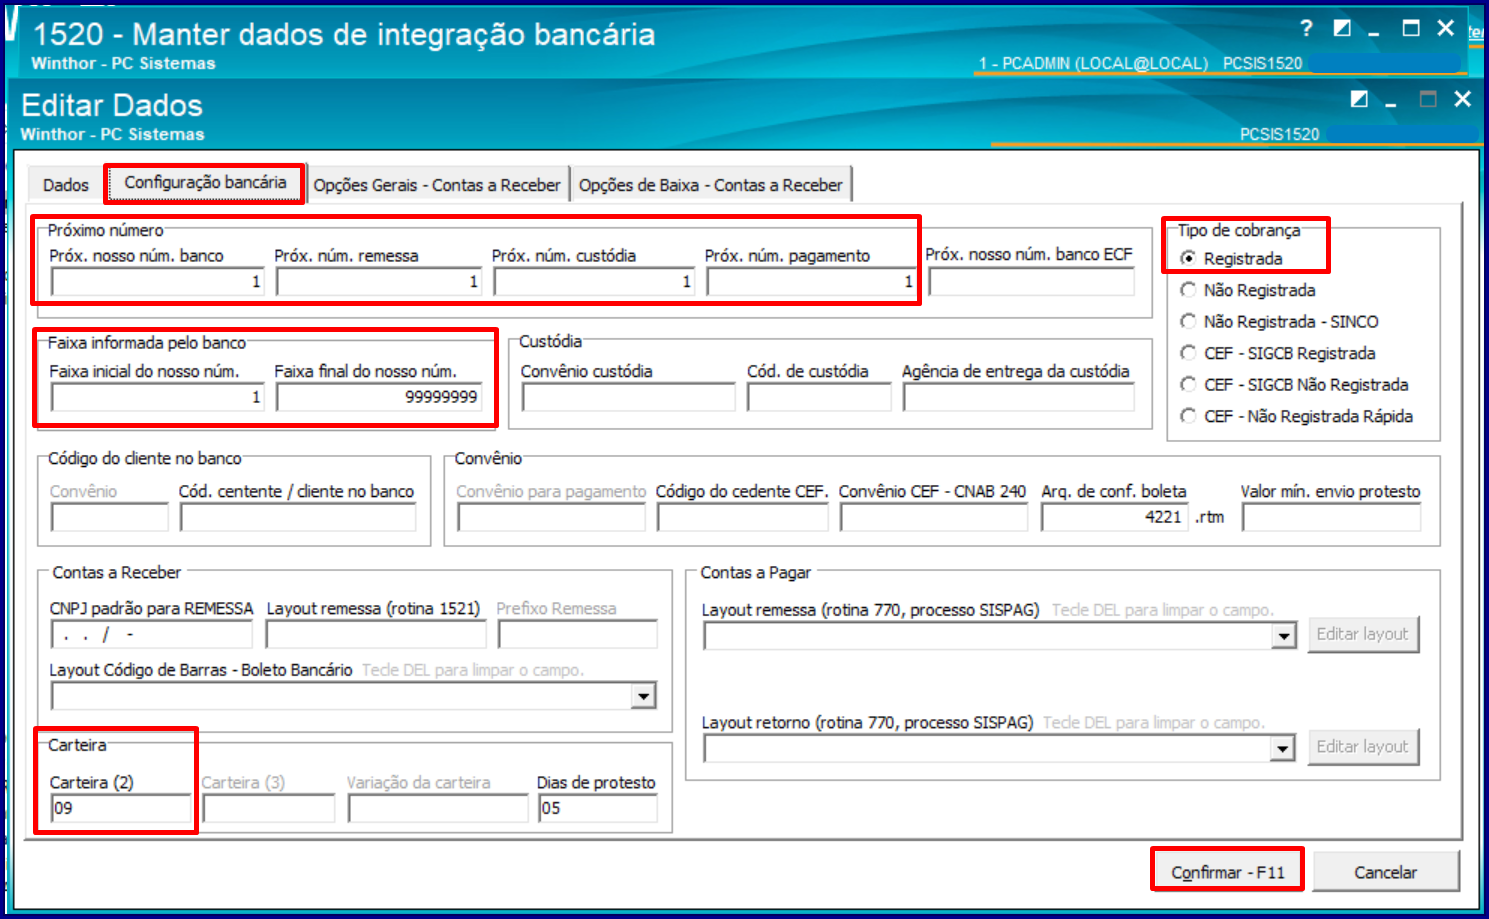Expand Layout retorno rotina 770 dropdown

coord(1284,748)
